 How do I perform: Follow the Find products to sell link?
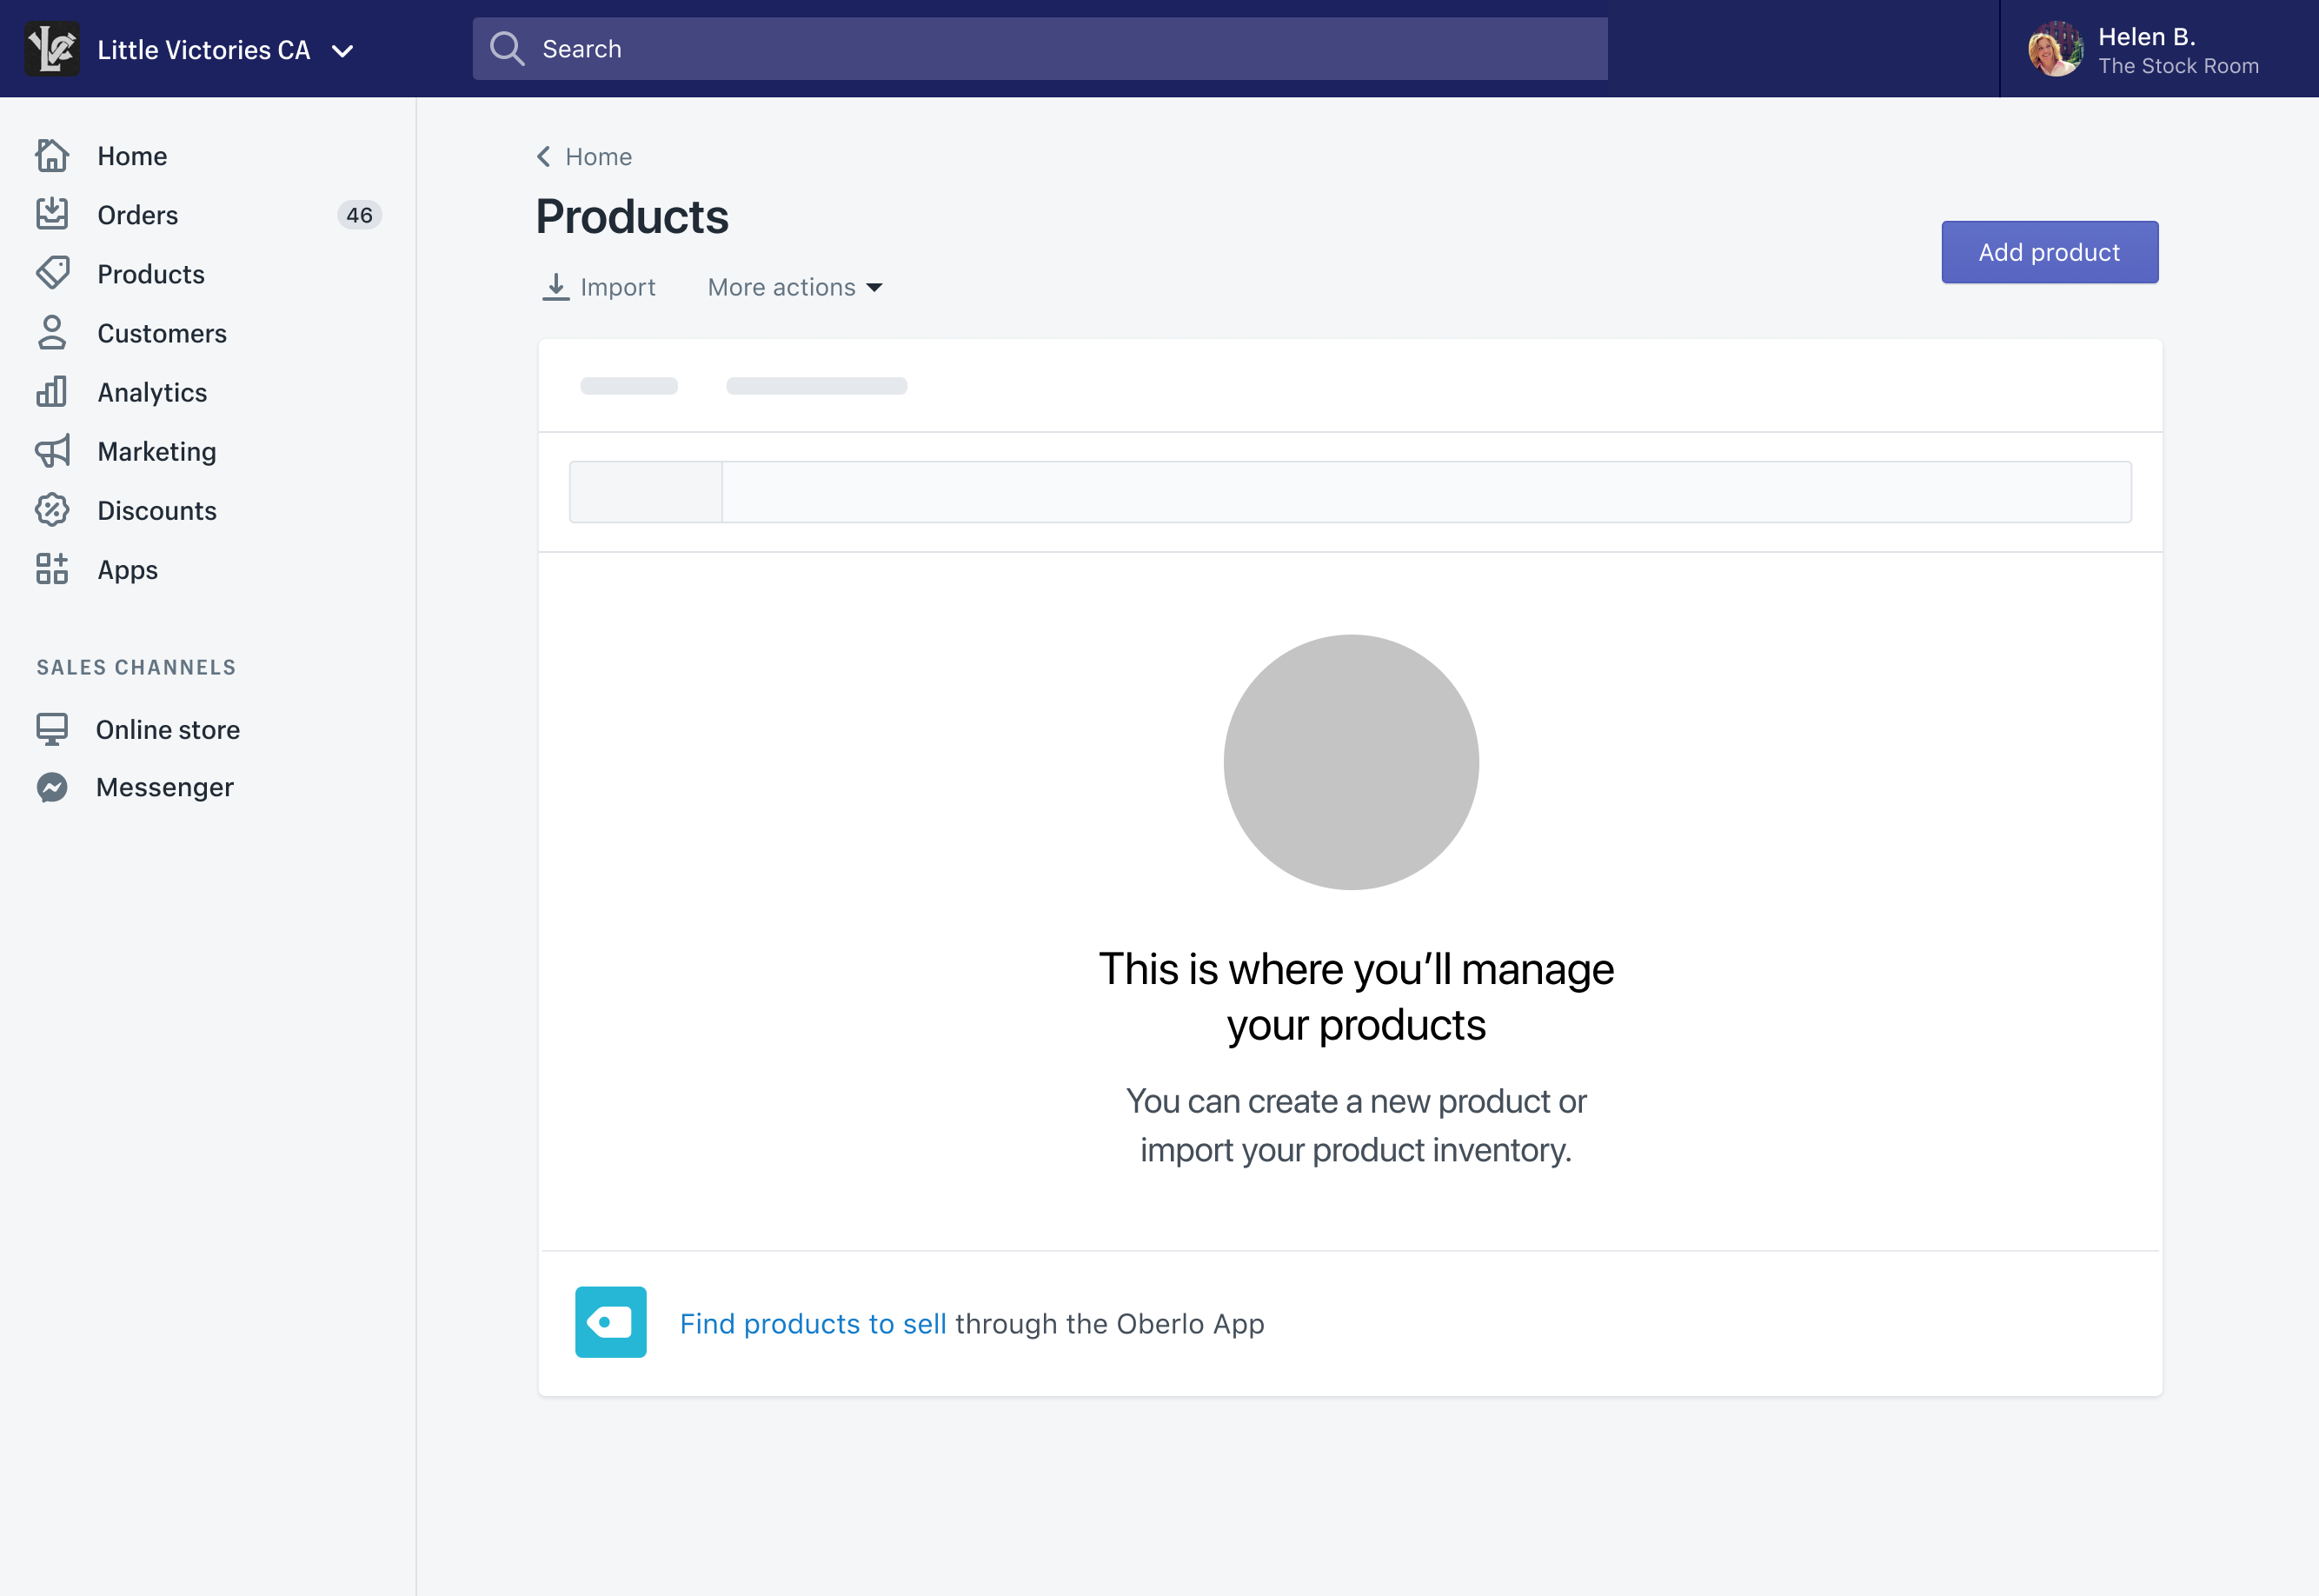812,1324
